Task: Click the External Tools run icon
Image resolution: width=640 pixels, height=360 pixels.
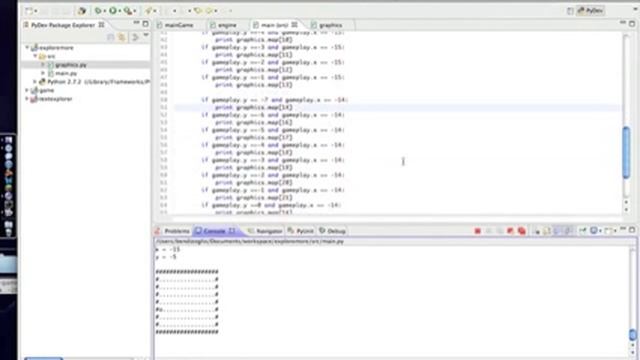Action: 128,11
